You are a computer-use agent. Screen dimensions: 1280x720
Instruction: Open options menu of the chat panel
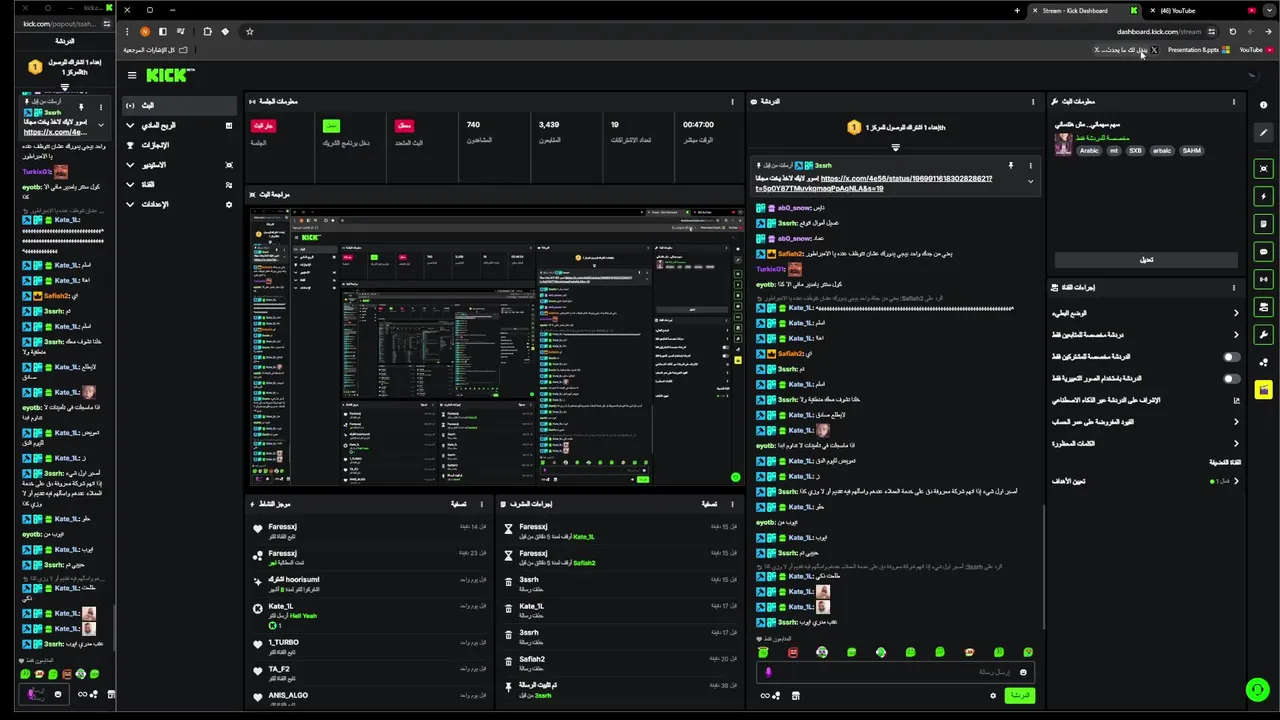click(1033, 101)
